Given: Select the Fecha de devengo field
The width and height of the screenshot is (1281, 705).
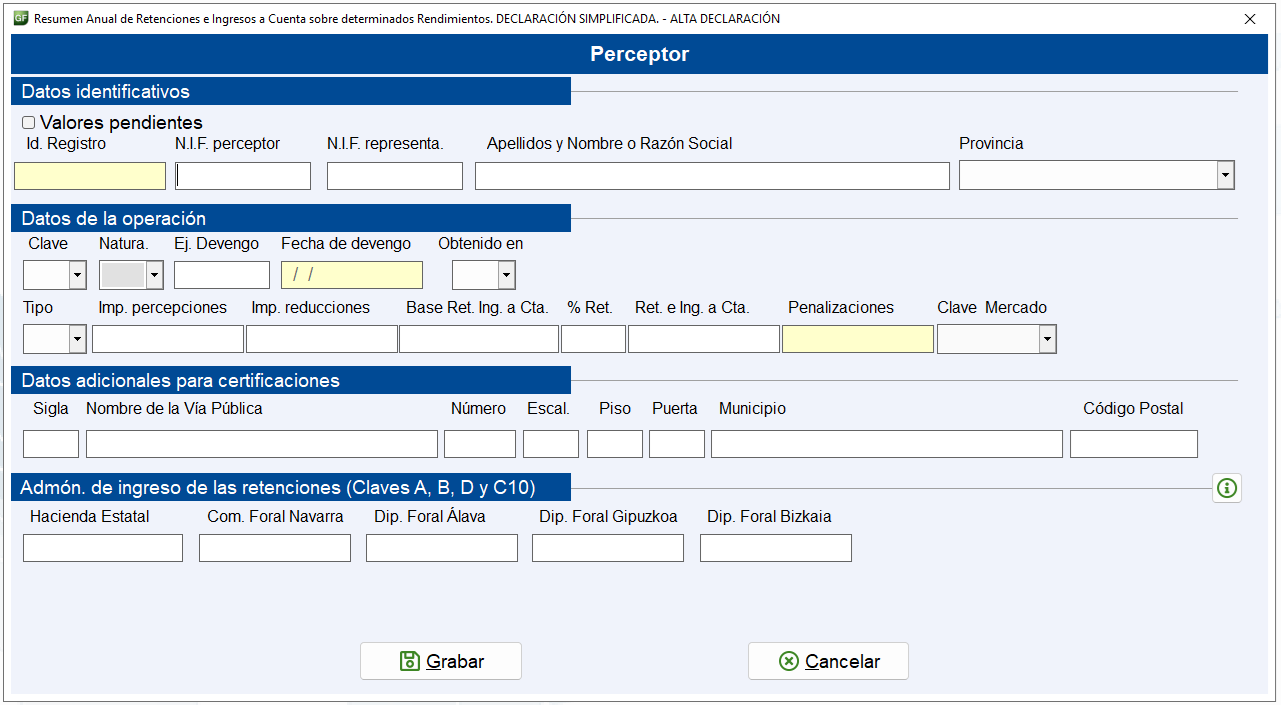Looking at the screenshot, I should pyautogui.click(x=352, y=275).
